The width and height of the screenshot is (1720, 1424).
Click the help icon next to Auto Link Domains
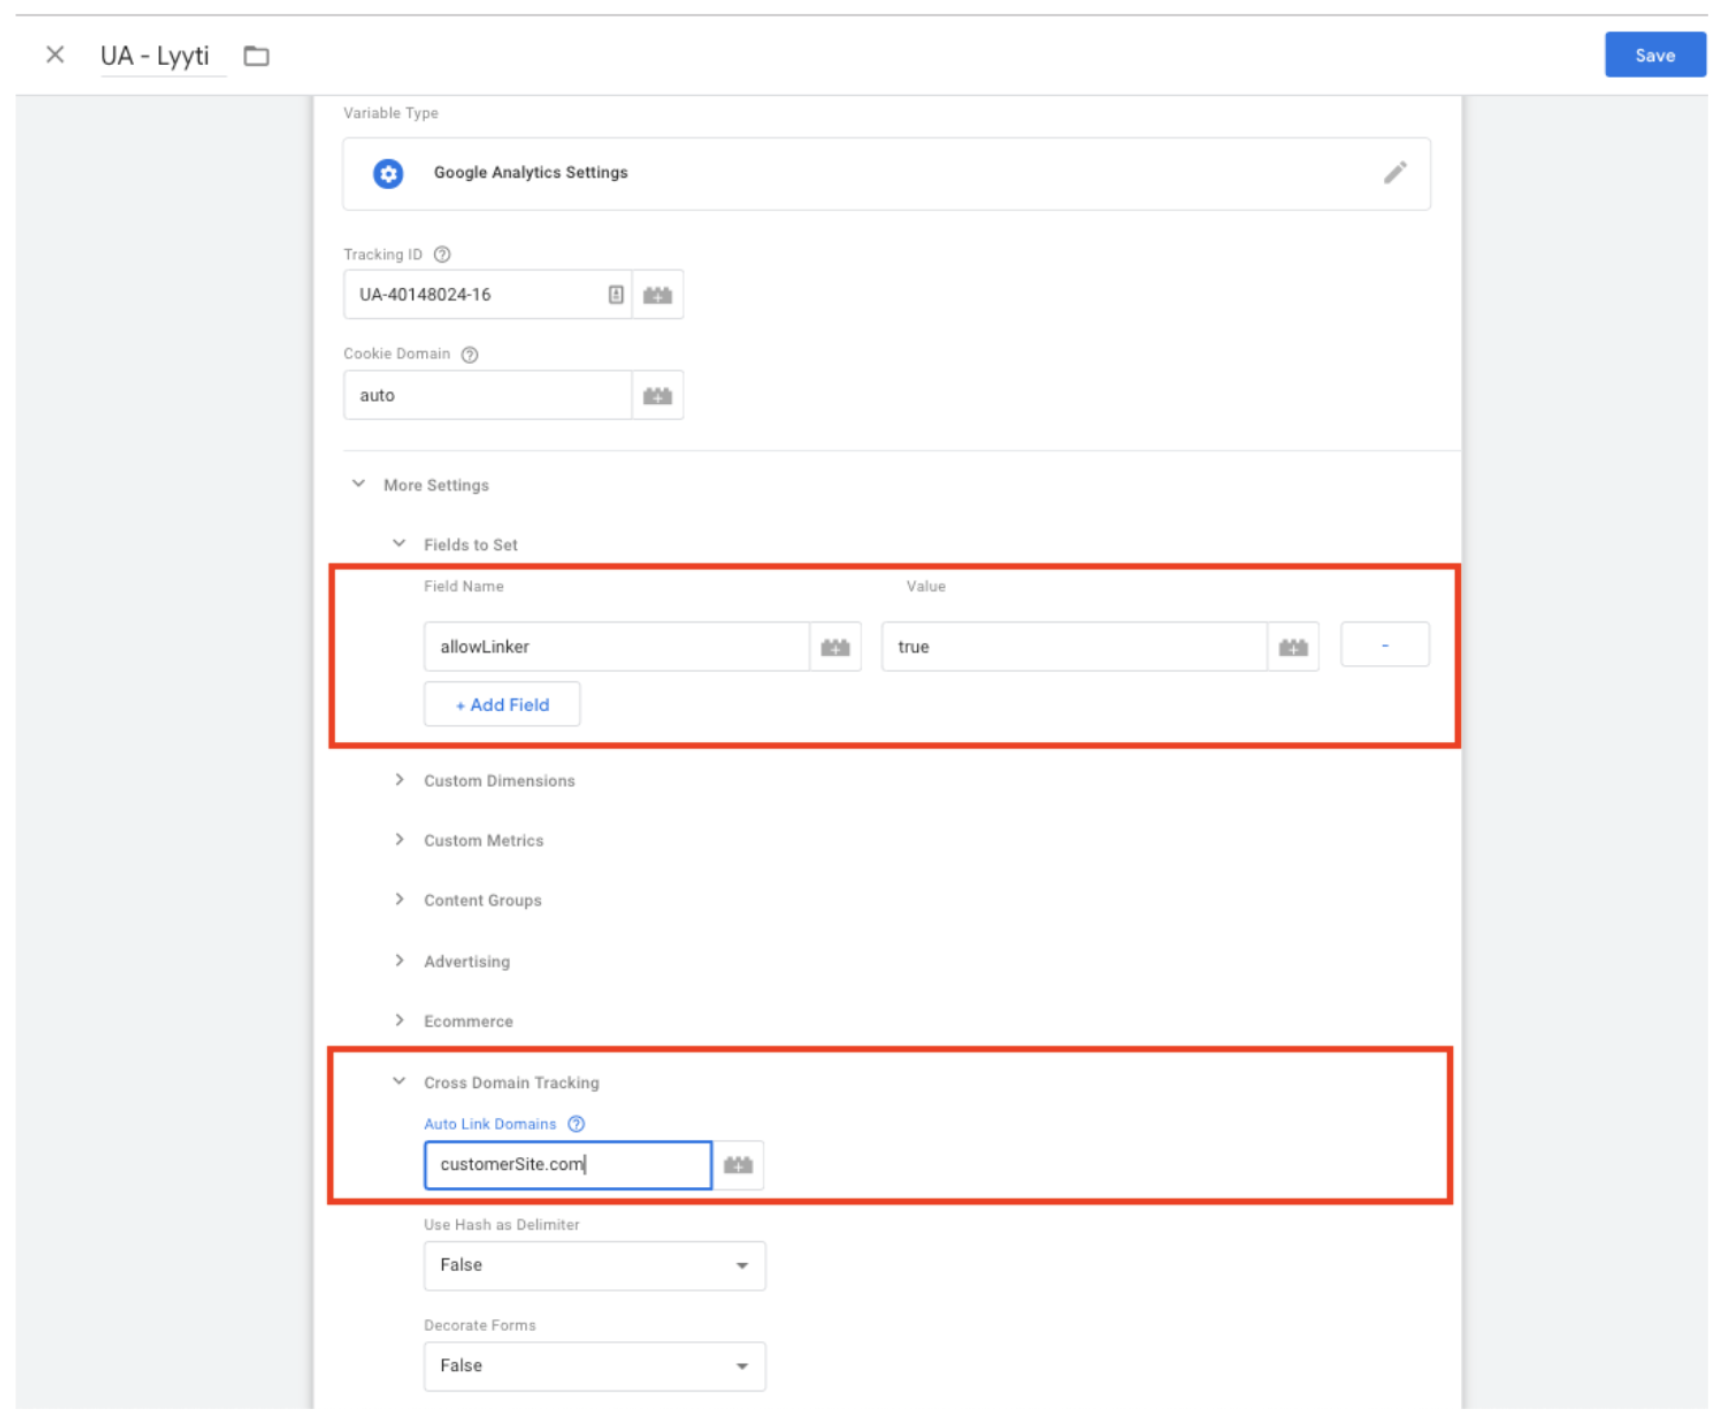[x=576, y=1124]
